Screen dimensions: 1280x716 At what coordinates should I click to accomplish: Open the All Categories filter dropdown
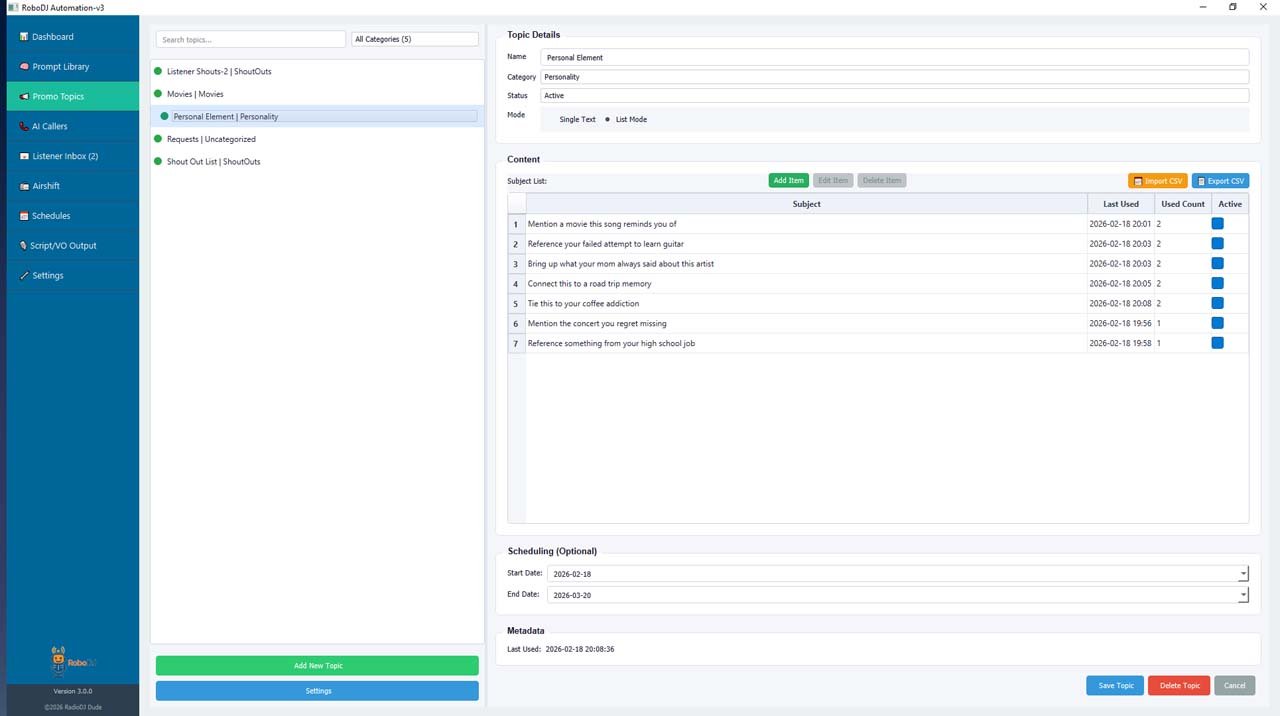click(415, 39)
